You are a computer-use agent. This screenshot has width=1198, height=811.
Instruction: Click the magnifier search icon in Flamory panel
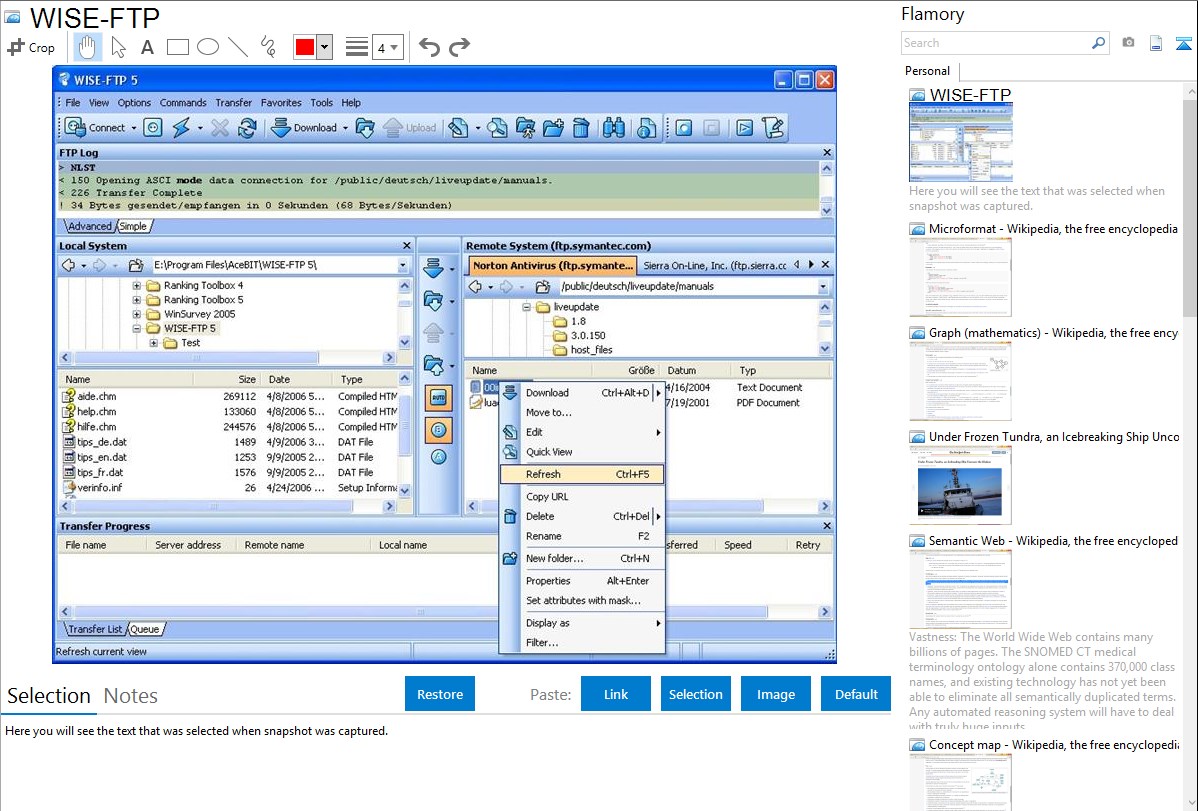1098,43
